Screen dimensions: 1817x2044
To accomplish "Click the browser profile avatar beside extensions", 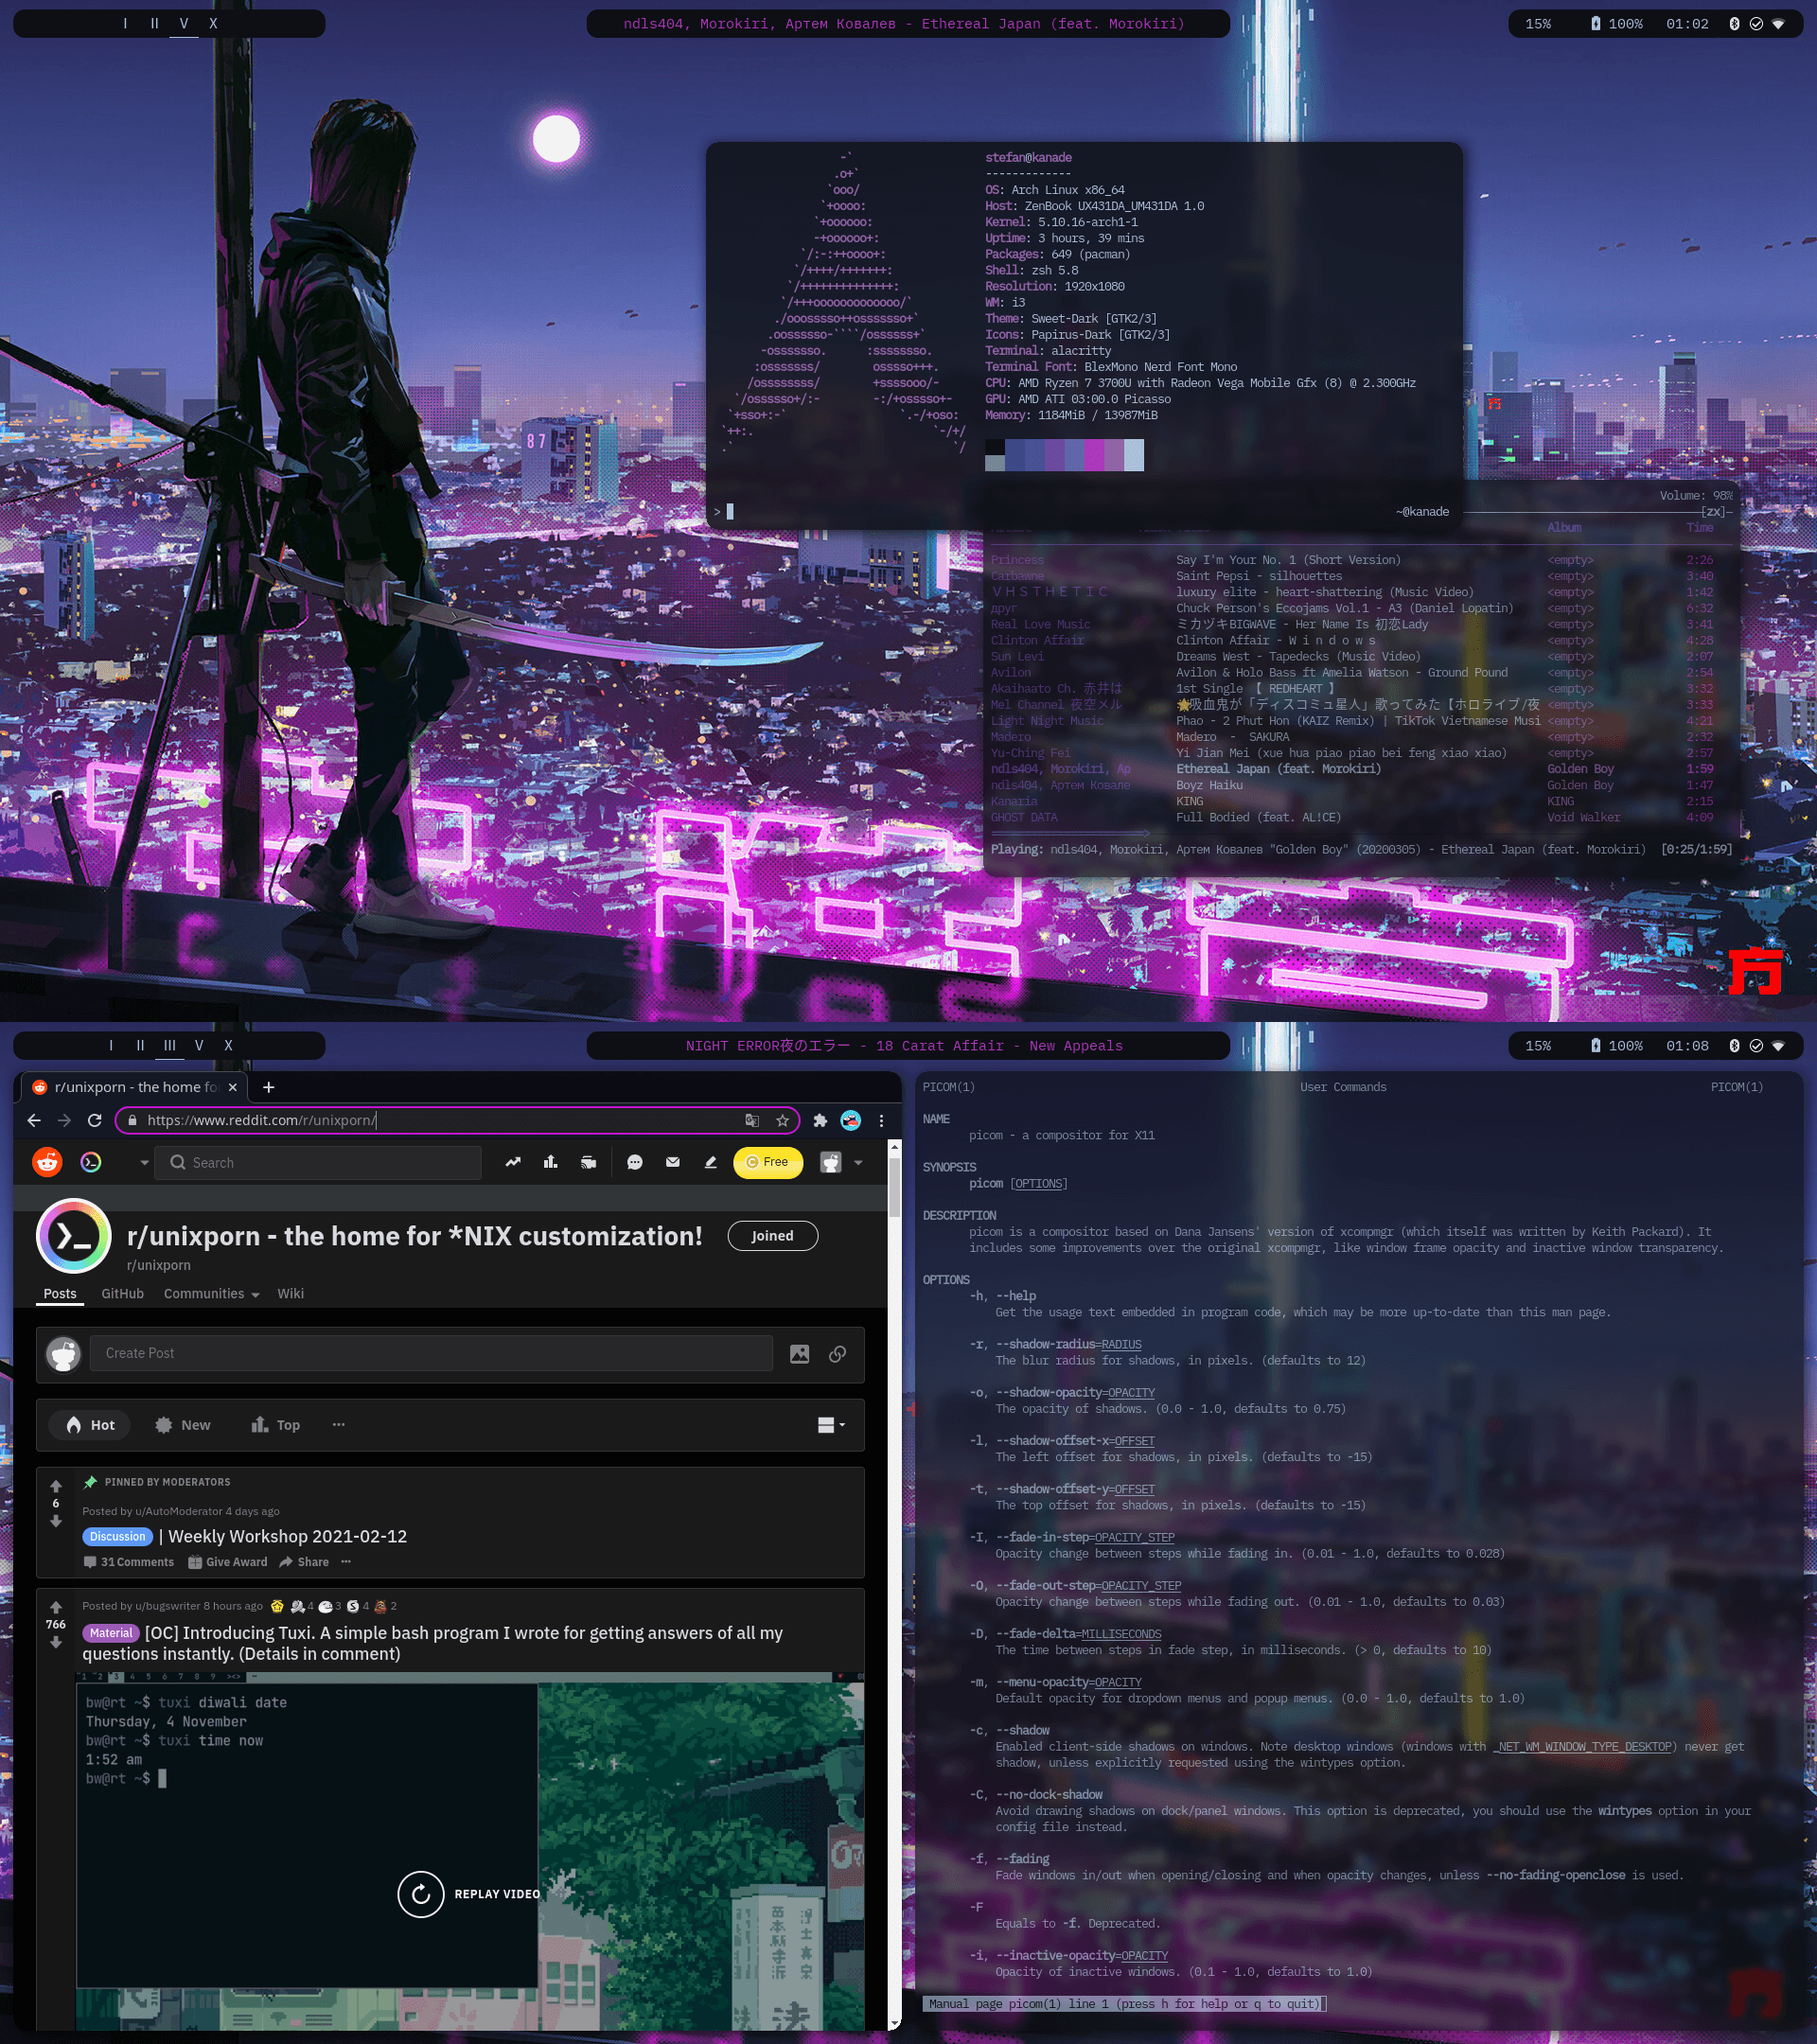I will click(851, 1120).
